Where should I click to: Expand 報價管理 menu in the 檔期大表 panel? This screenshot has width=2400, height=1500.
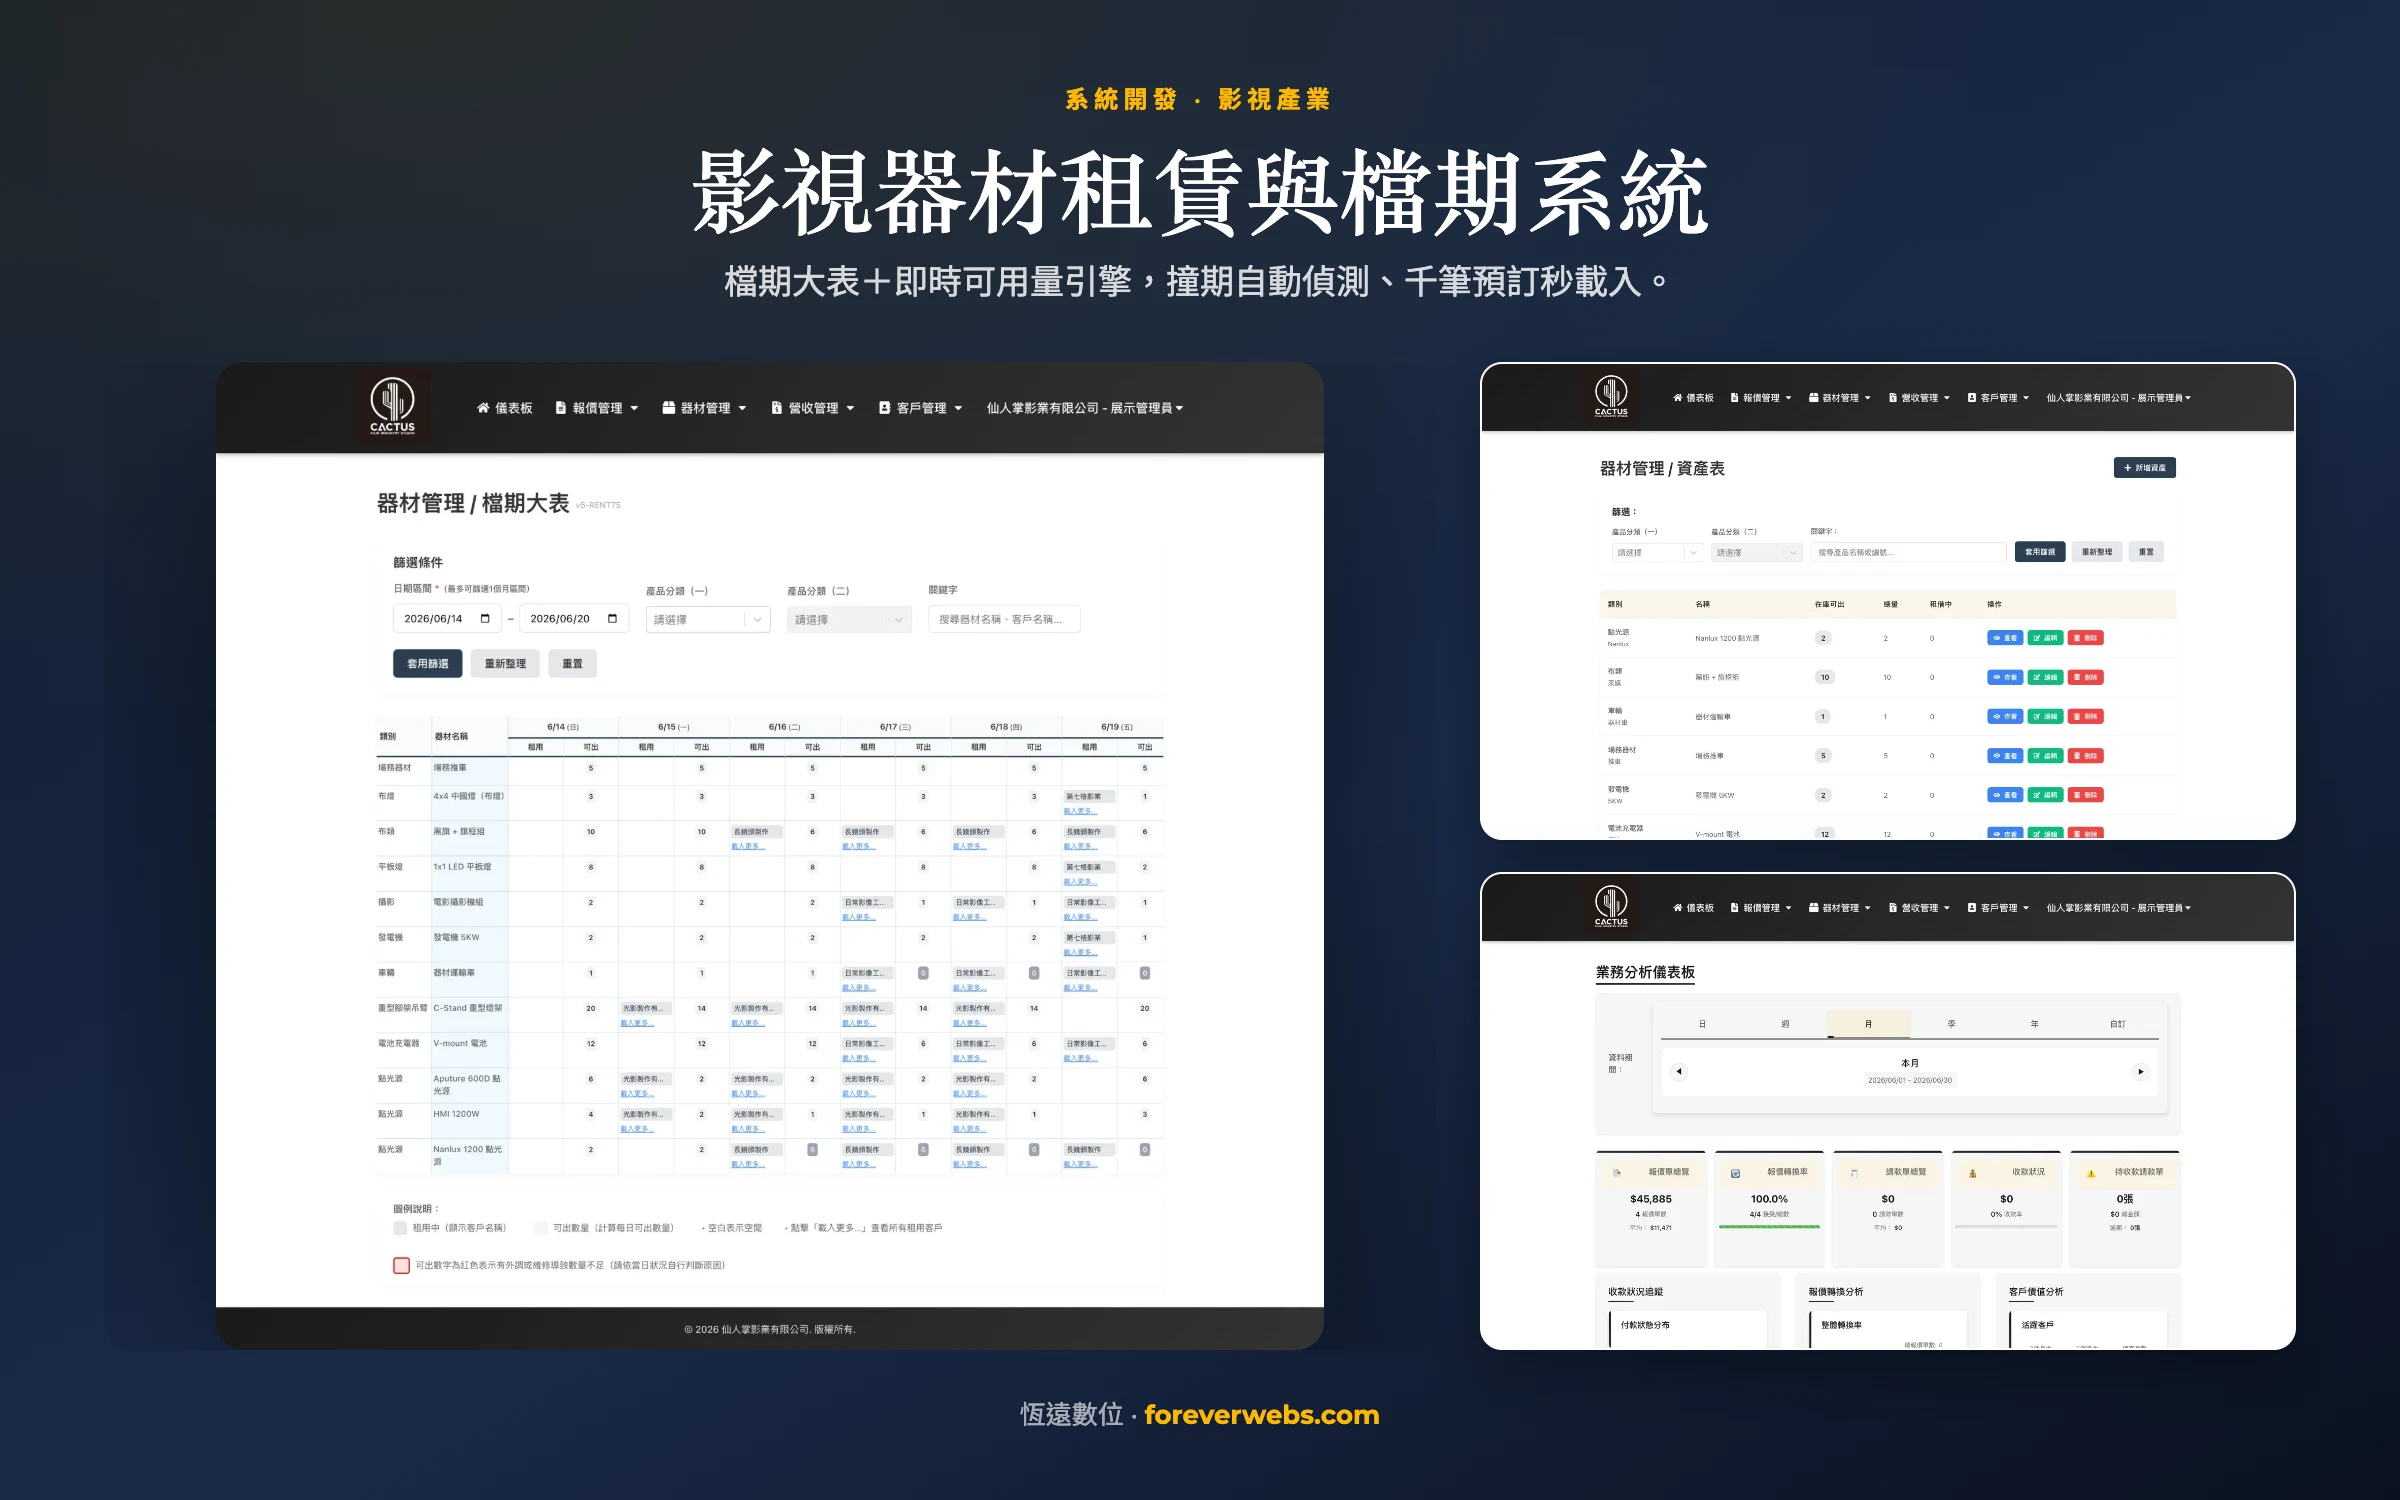(597, 408)
